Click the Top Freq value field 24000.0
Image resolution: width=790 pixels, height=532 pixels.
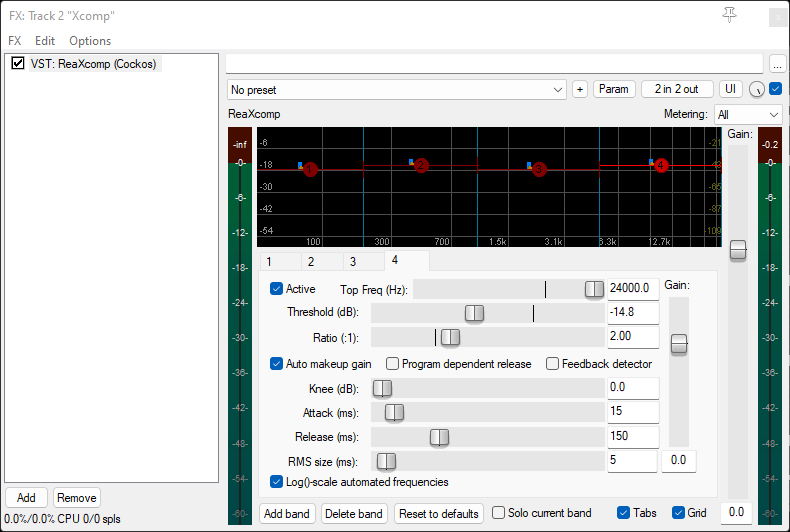click(633, 289)
